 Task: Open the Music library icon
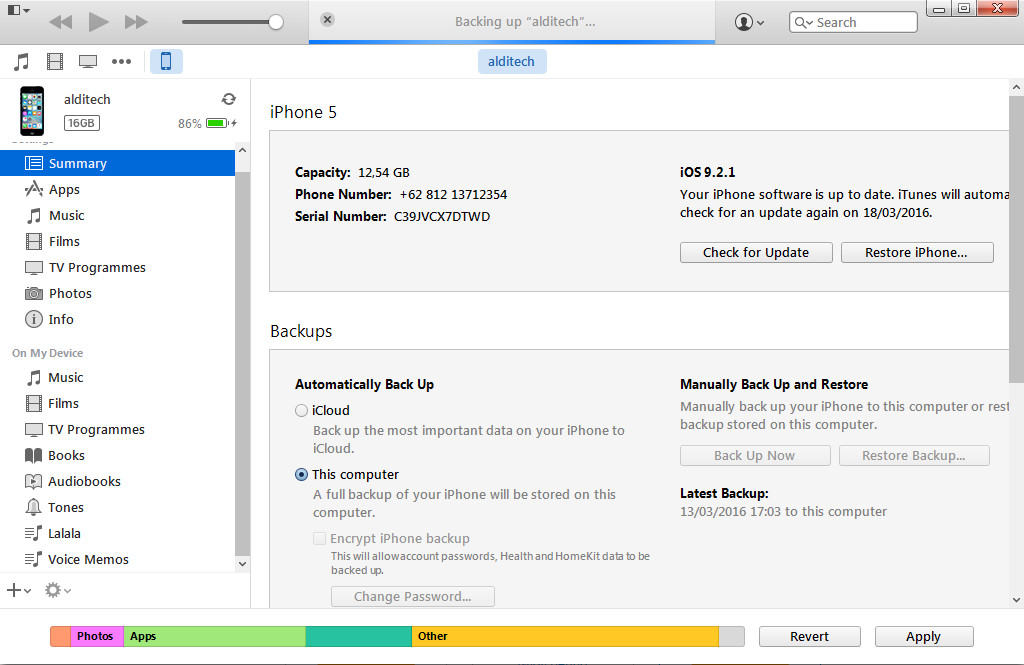click(22, 61)
